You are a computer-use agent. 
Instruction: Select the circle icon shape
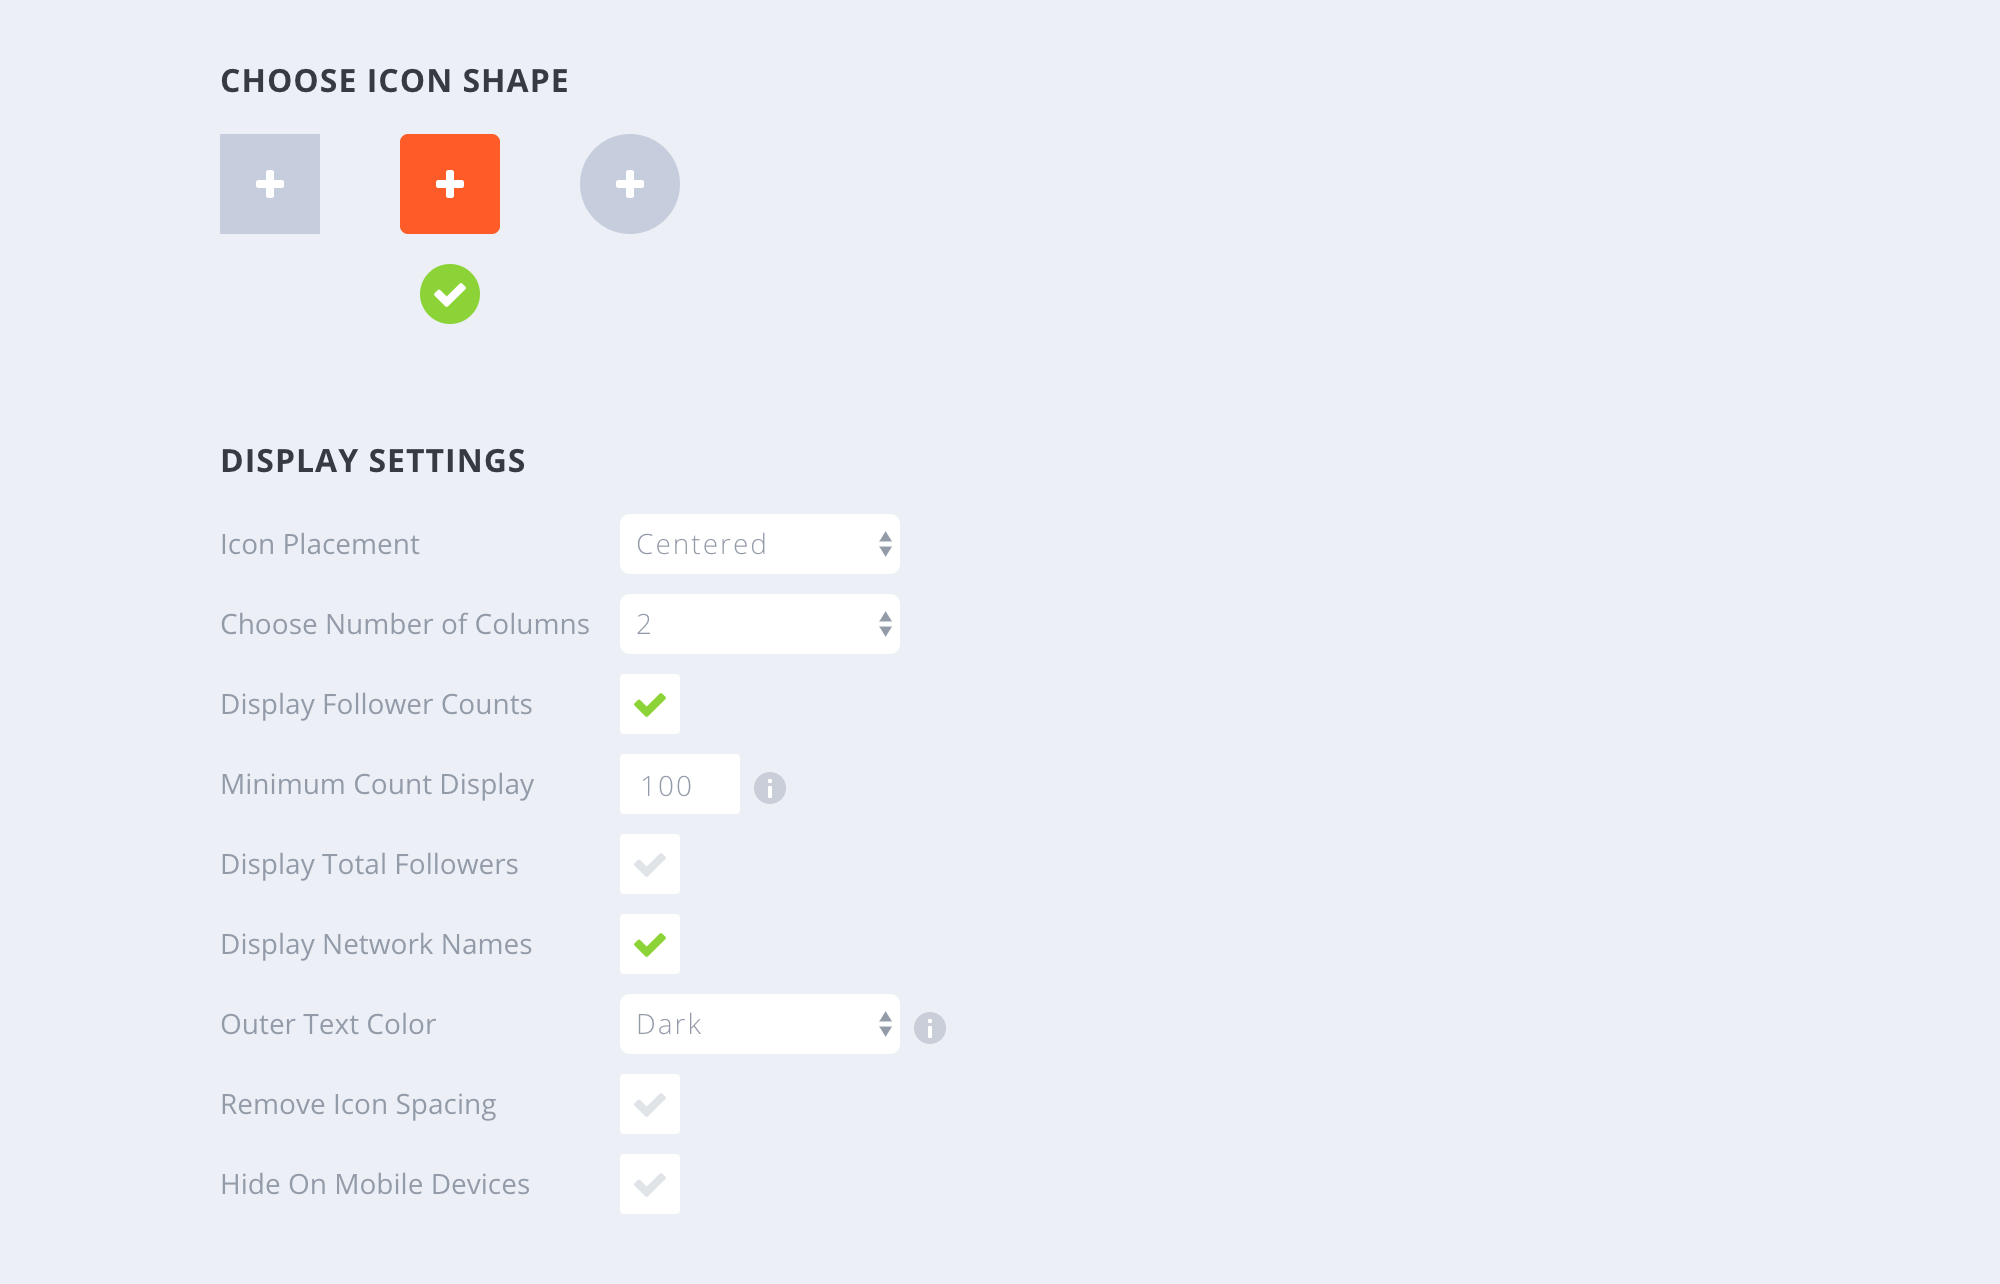(630, 184)
